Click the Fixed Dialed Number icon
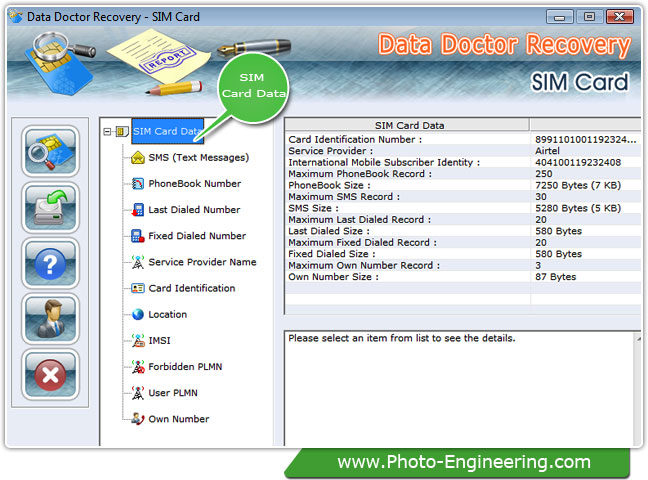Screen dimensions: 648x480 tap(137, 236)
